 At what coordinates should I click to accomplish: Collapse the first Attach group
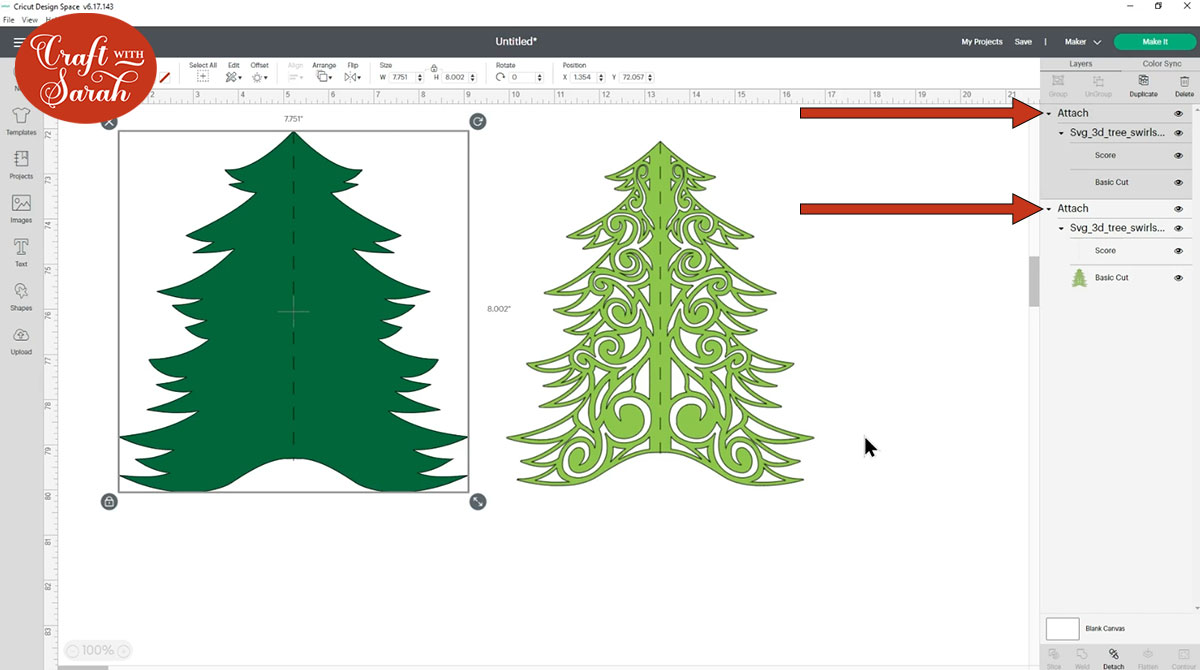(x=1049, y=113)
